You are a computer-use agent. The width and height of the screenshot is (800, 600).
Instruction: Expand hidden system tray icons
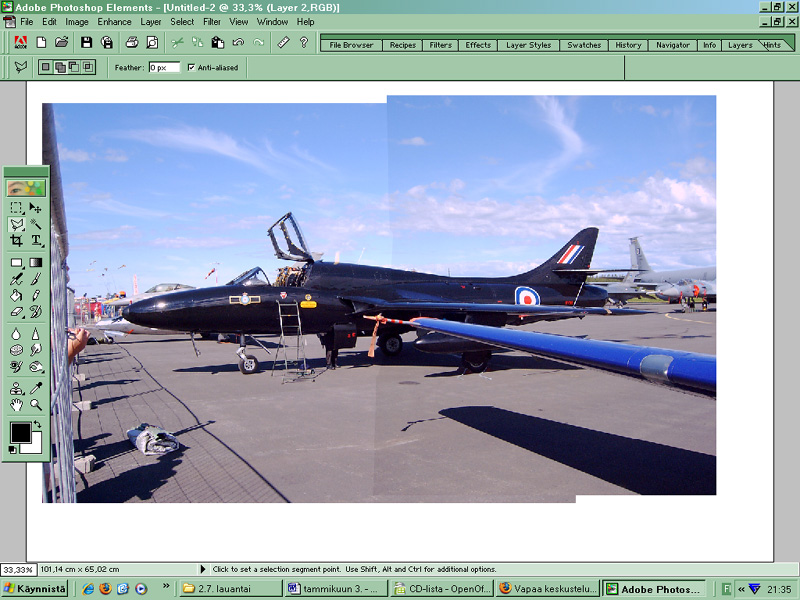(741, 589)
